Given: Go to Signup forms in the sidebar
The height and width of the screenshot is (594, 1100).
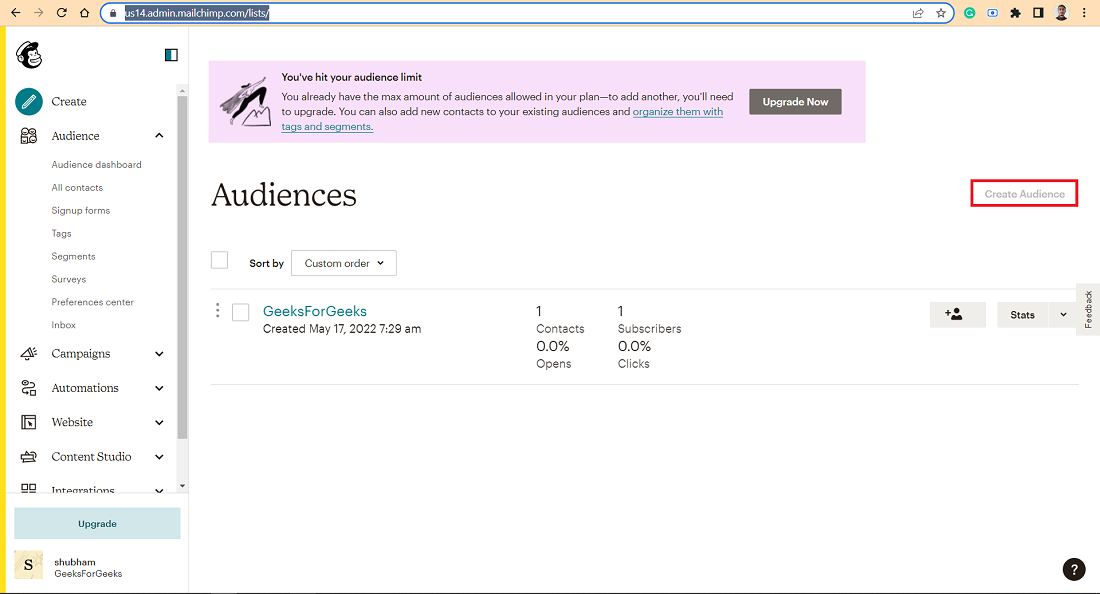Looking at the screenshot, I should 81,210.
